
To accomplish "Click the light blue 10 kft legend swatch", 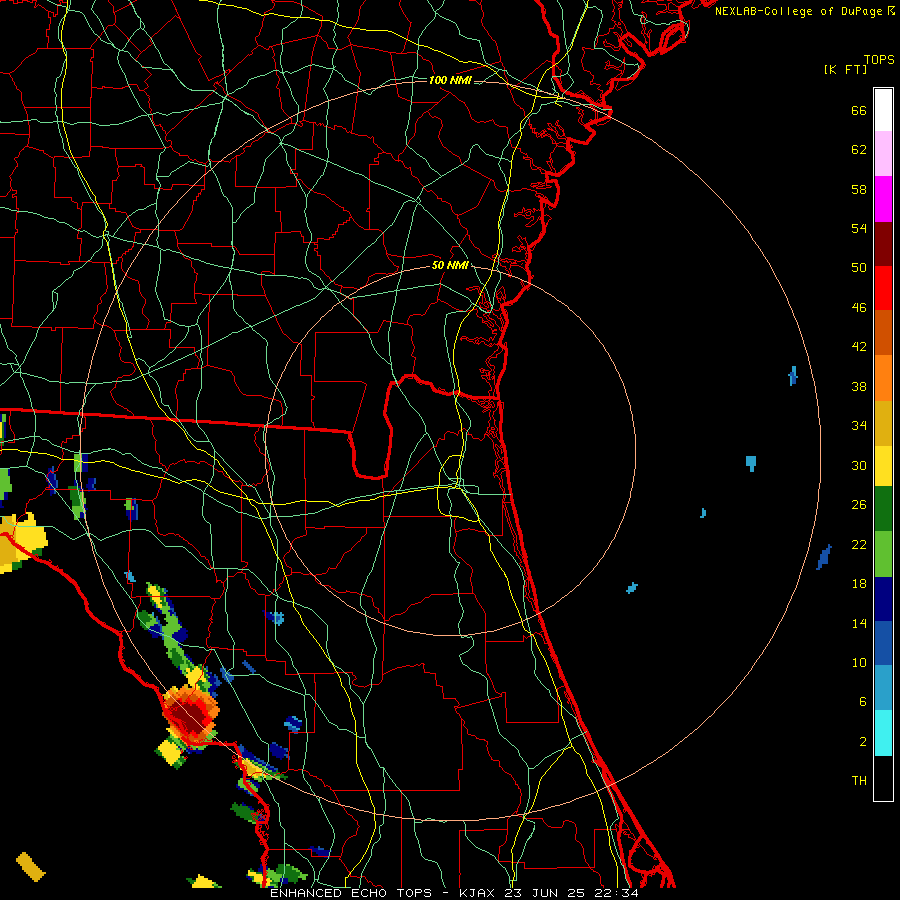I will click(x=883, y=688).
